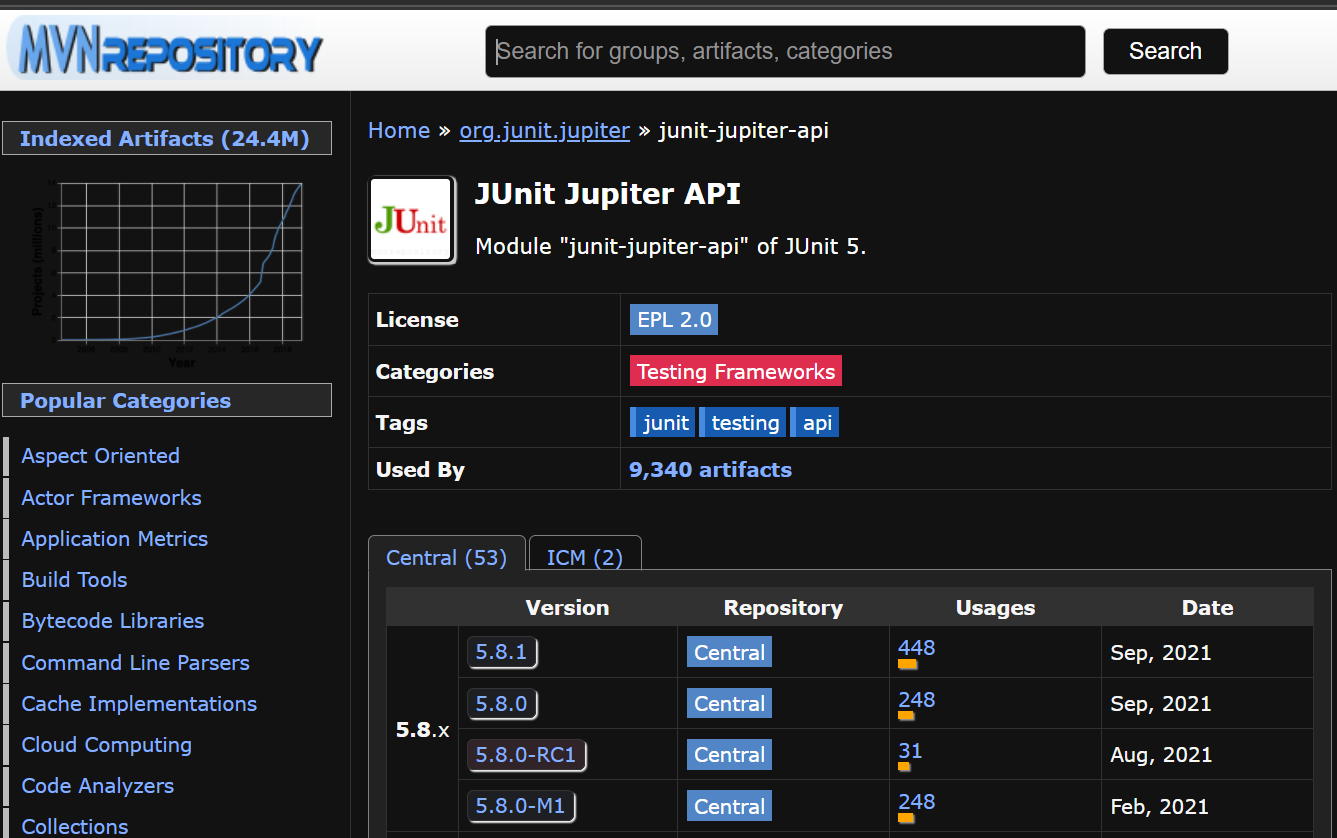Focus the artifact search field

[x=785, y=51]
